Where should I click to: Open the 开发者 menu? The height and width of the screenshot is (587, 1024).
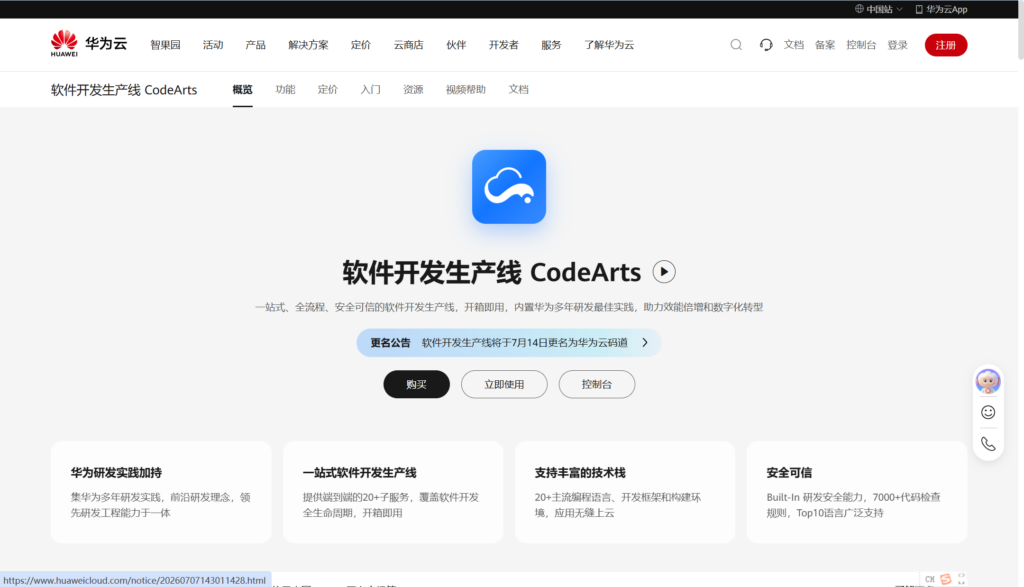point(504,44)
